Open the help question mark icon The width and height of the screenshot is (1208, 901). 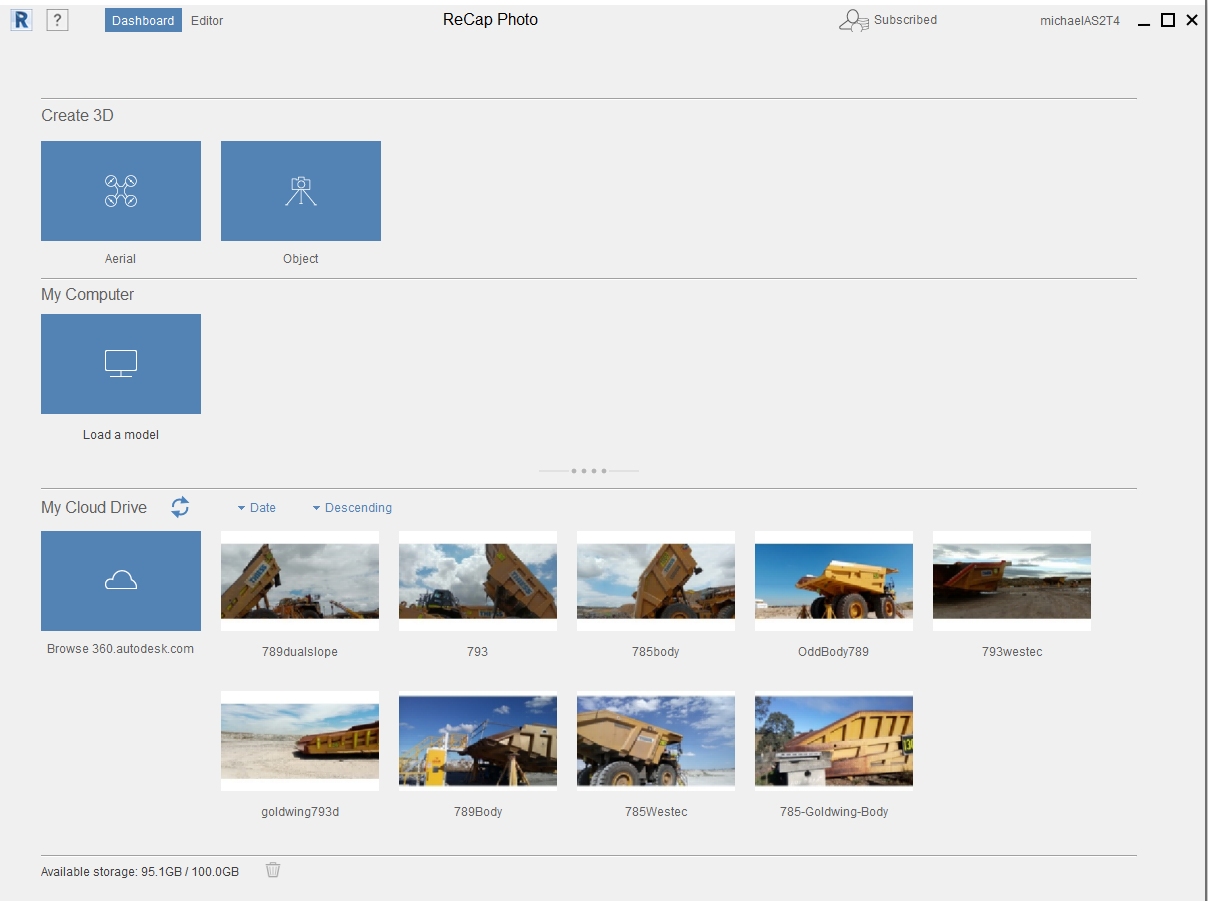pyautogui.click(x=58, y=20)
